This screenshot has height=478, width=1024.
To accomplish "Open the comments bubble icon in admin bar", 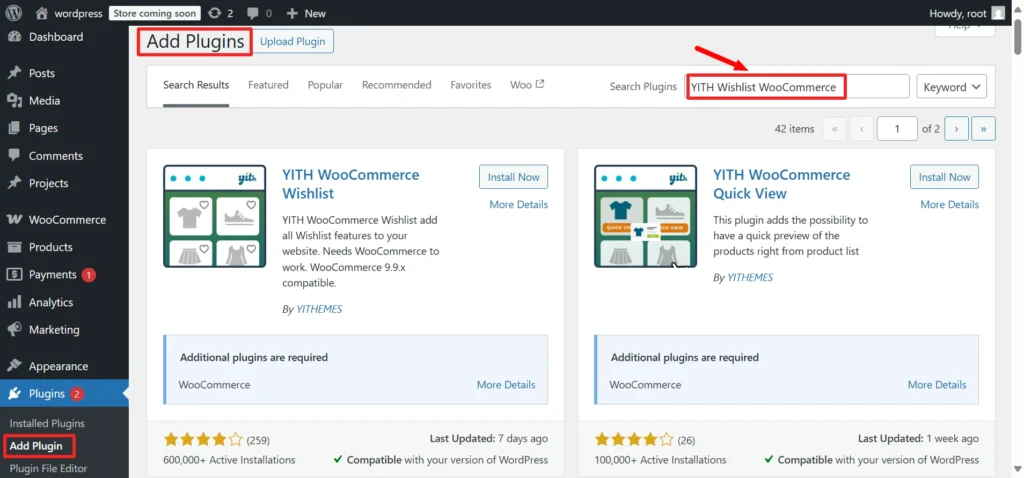I will [252, 13].
